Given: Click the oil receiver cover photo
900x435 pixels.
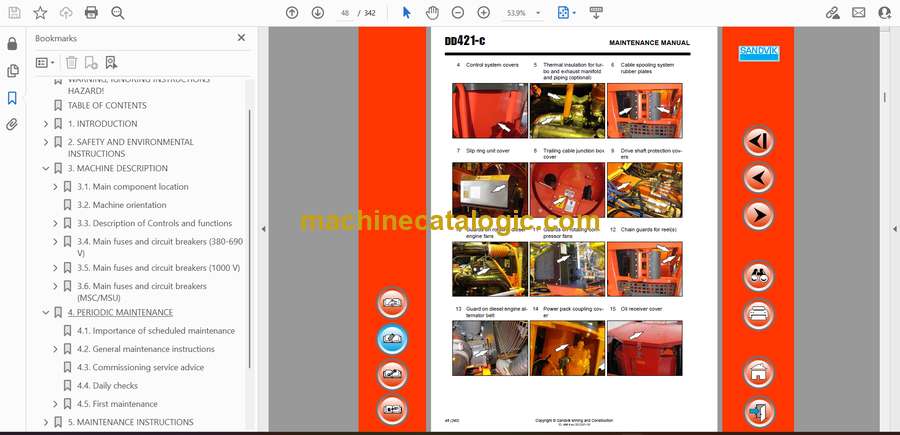Looking at the screenshot, I should pyautogui.click(x=645, y=348).
